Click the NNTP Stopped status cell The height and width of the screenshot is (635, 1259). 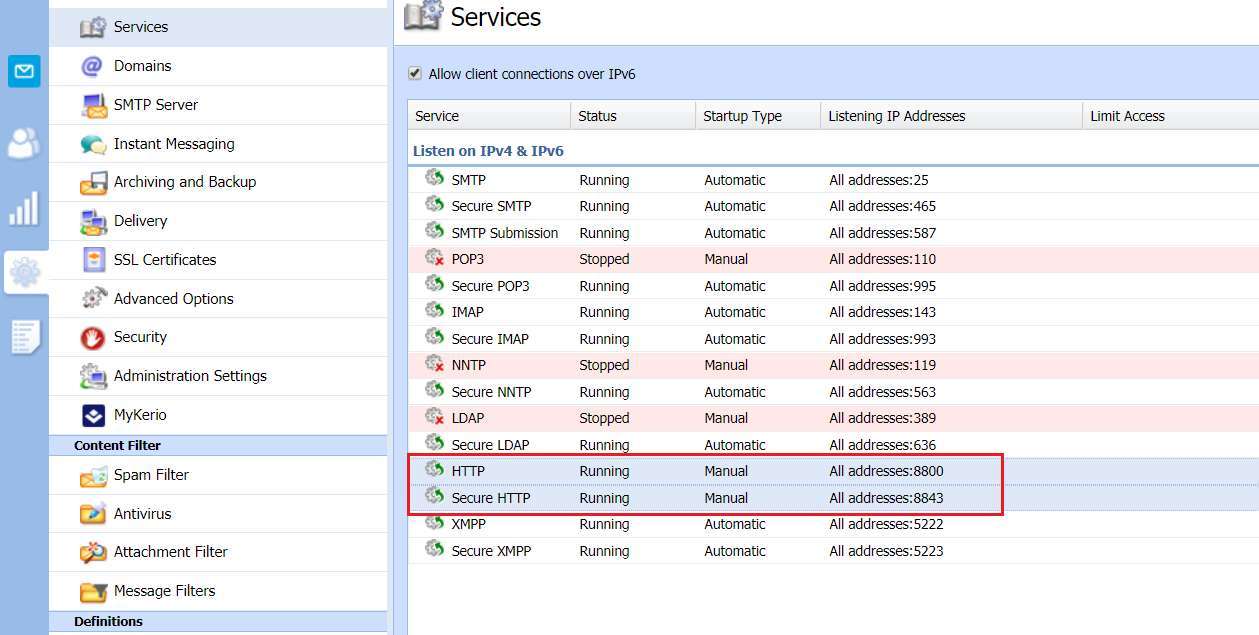[x=604, y=365]
